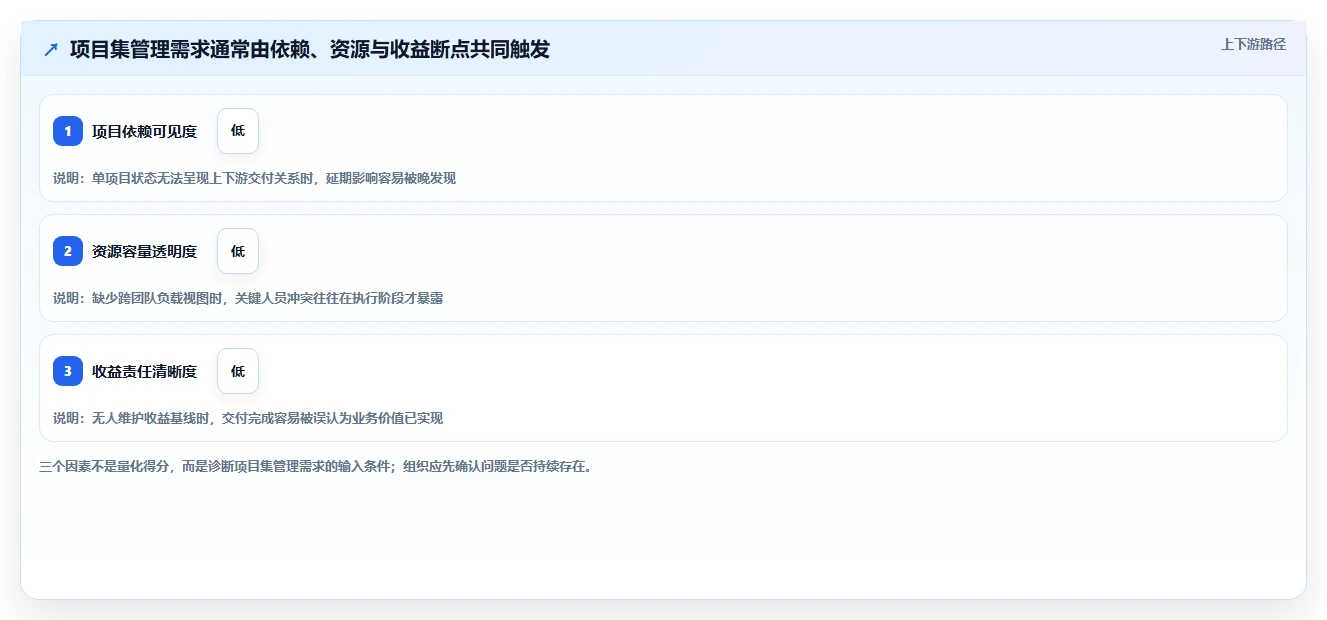This screenshot has width=1327, height=620.
Task: Click the 上下游路径 label in header
Action: [1253, 44]
